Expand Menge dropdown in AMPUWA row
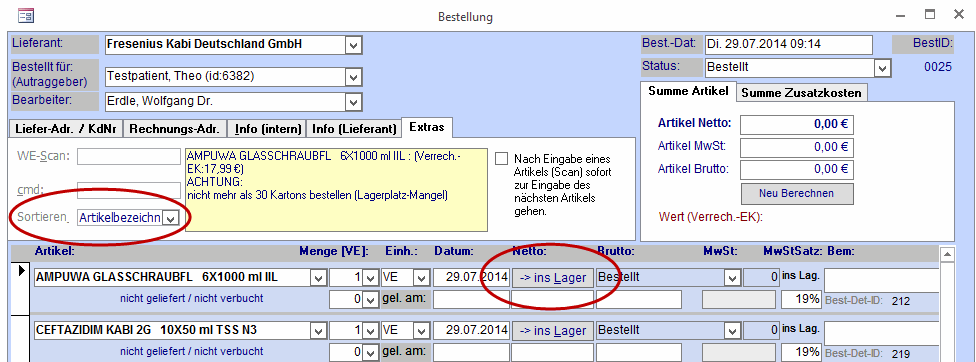Viewport: 976px width, 362px height. click(x=370, y=278)
